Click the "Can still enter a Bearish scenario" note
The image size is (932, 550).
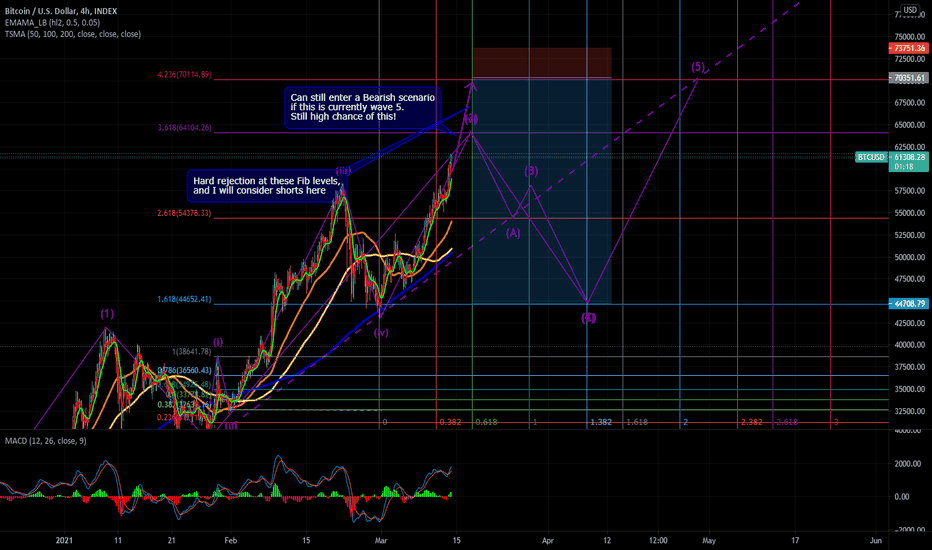363,107
